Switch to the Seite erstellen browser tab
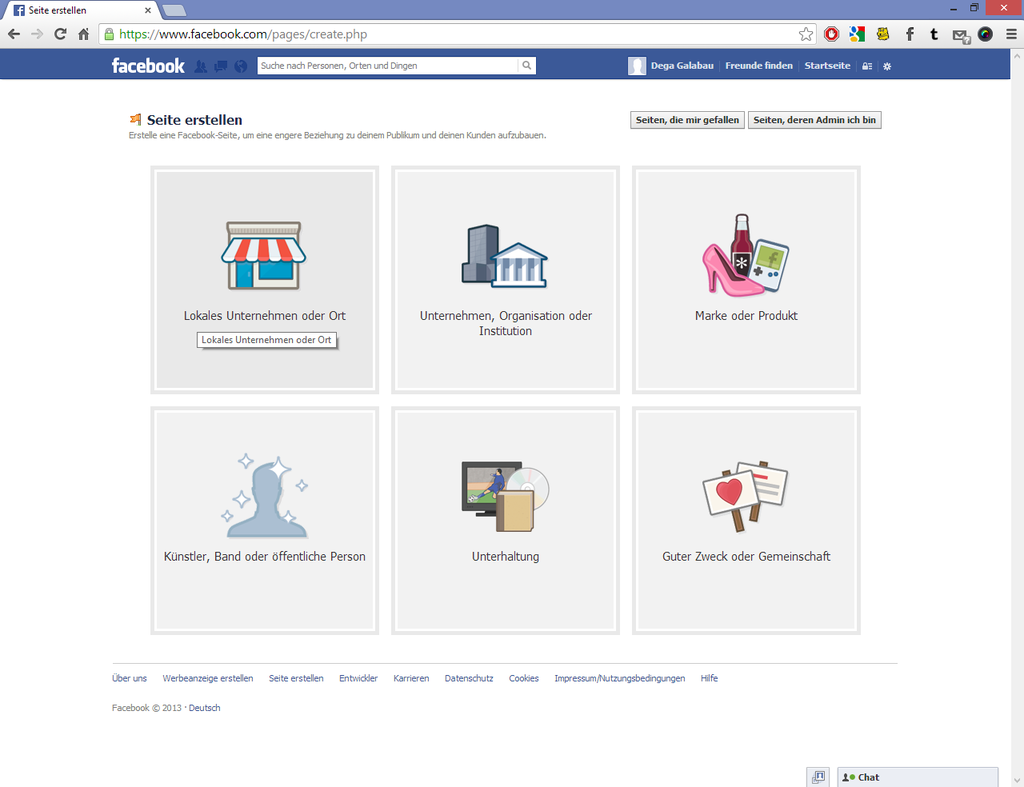The width and height of the screenshot is (1024, 787). click(78, 10)
